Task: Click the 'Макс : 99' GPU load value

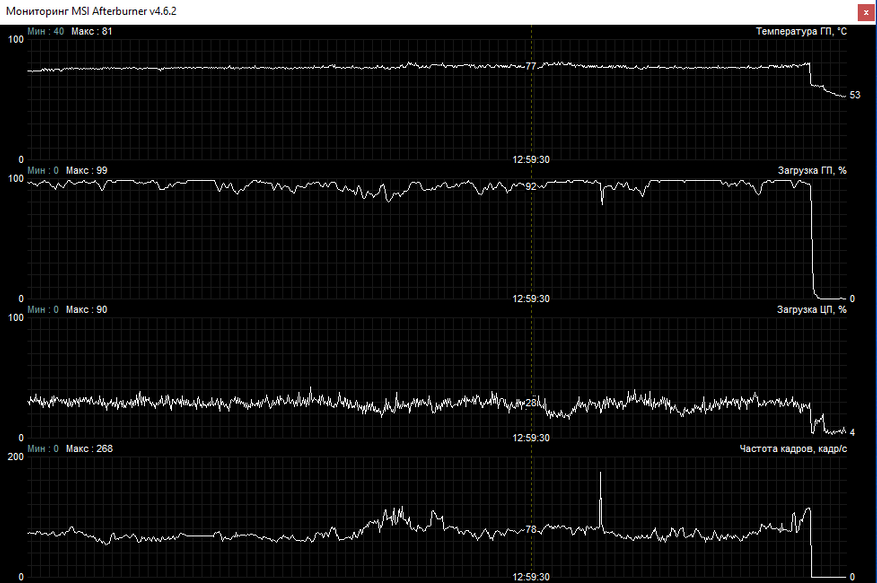Action: click(x=87, y=170)
